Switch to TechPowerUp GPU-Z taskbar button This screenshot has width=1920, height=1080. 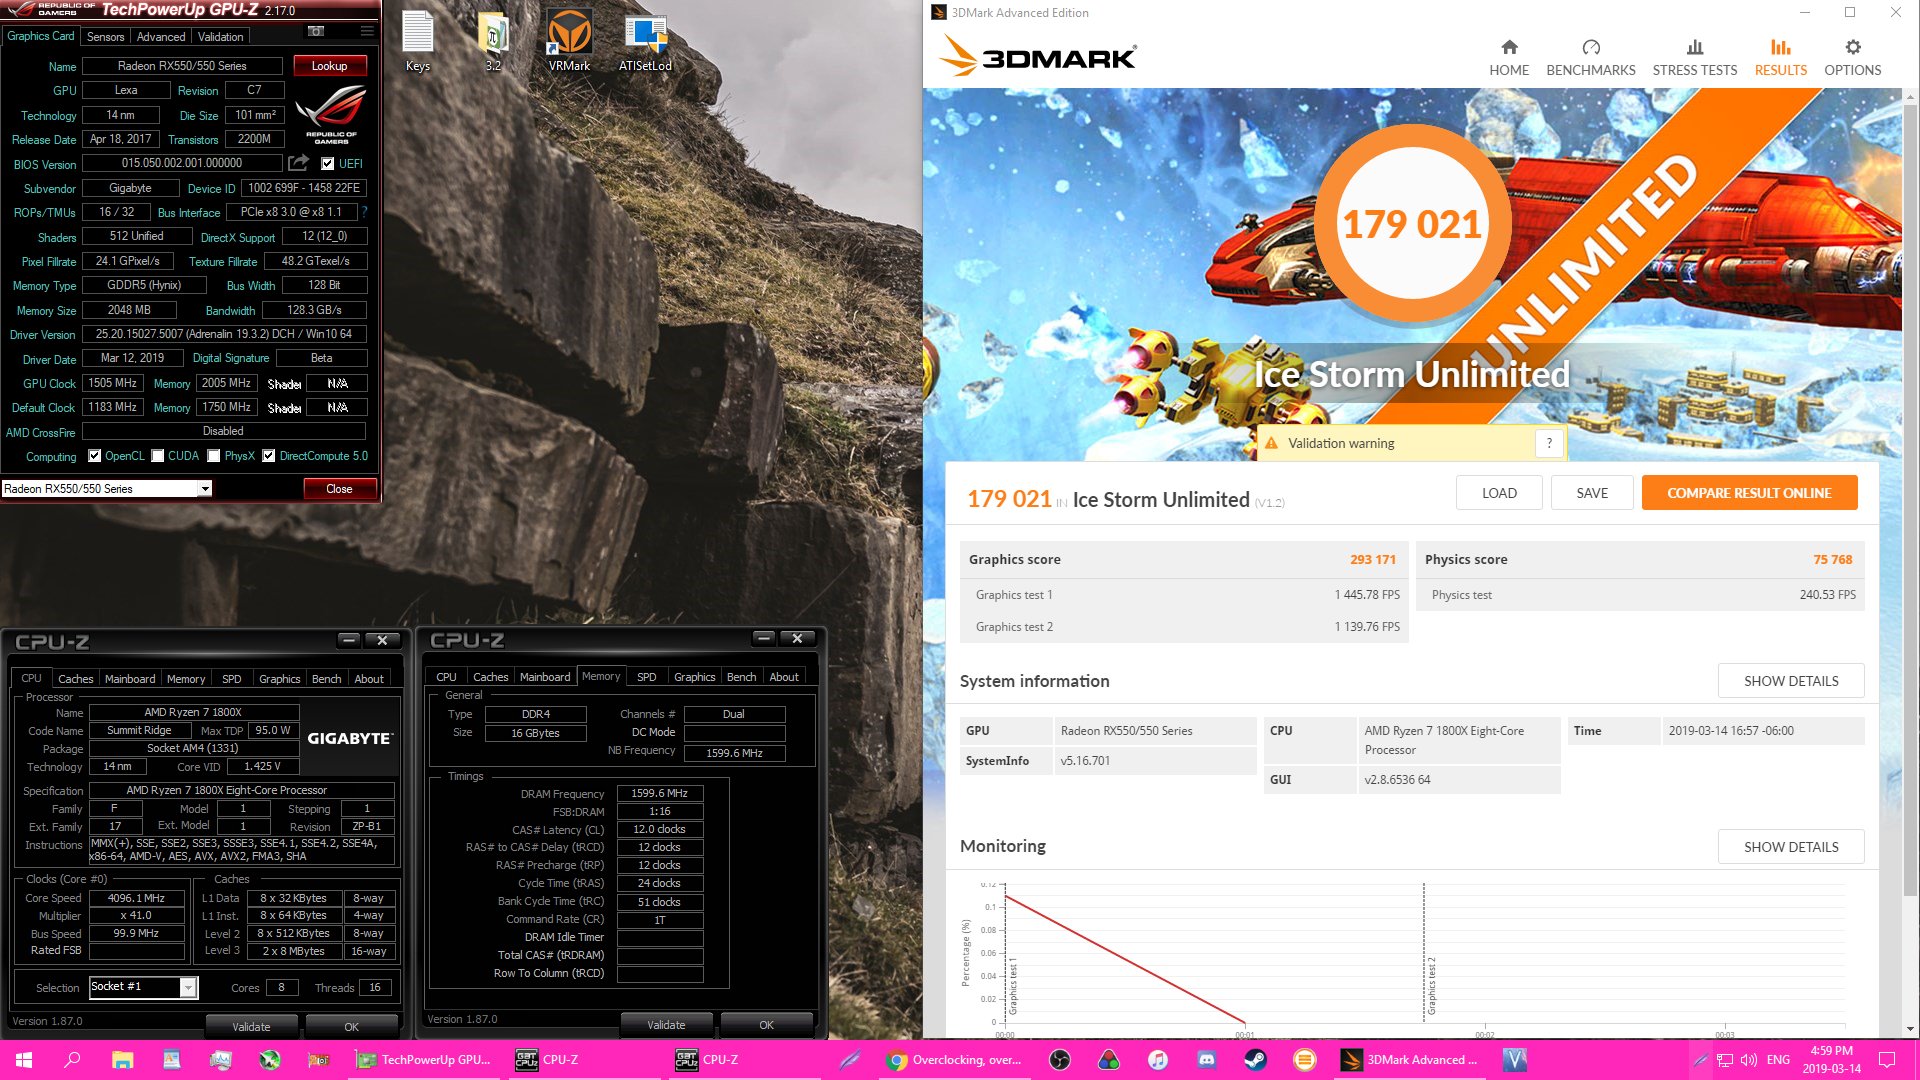424,1060
